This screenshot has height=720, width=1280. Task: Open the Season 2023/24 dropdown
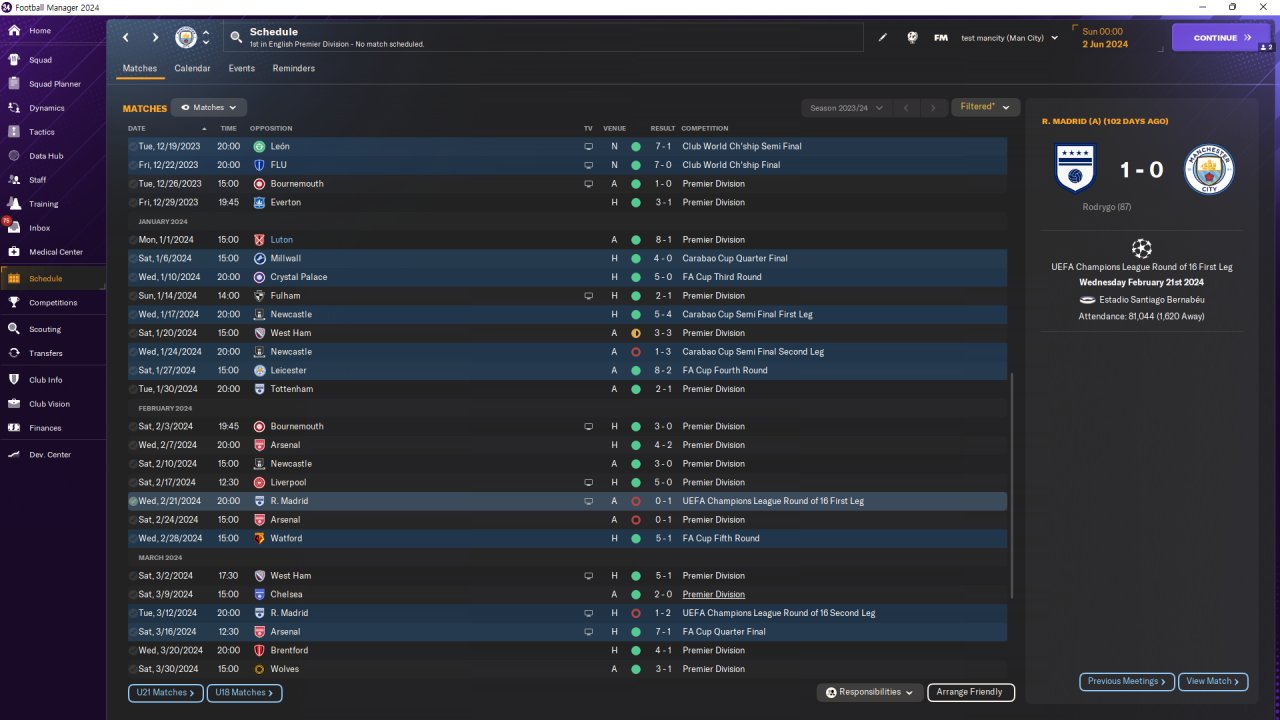coord(845,108)
